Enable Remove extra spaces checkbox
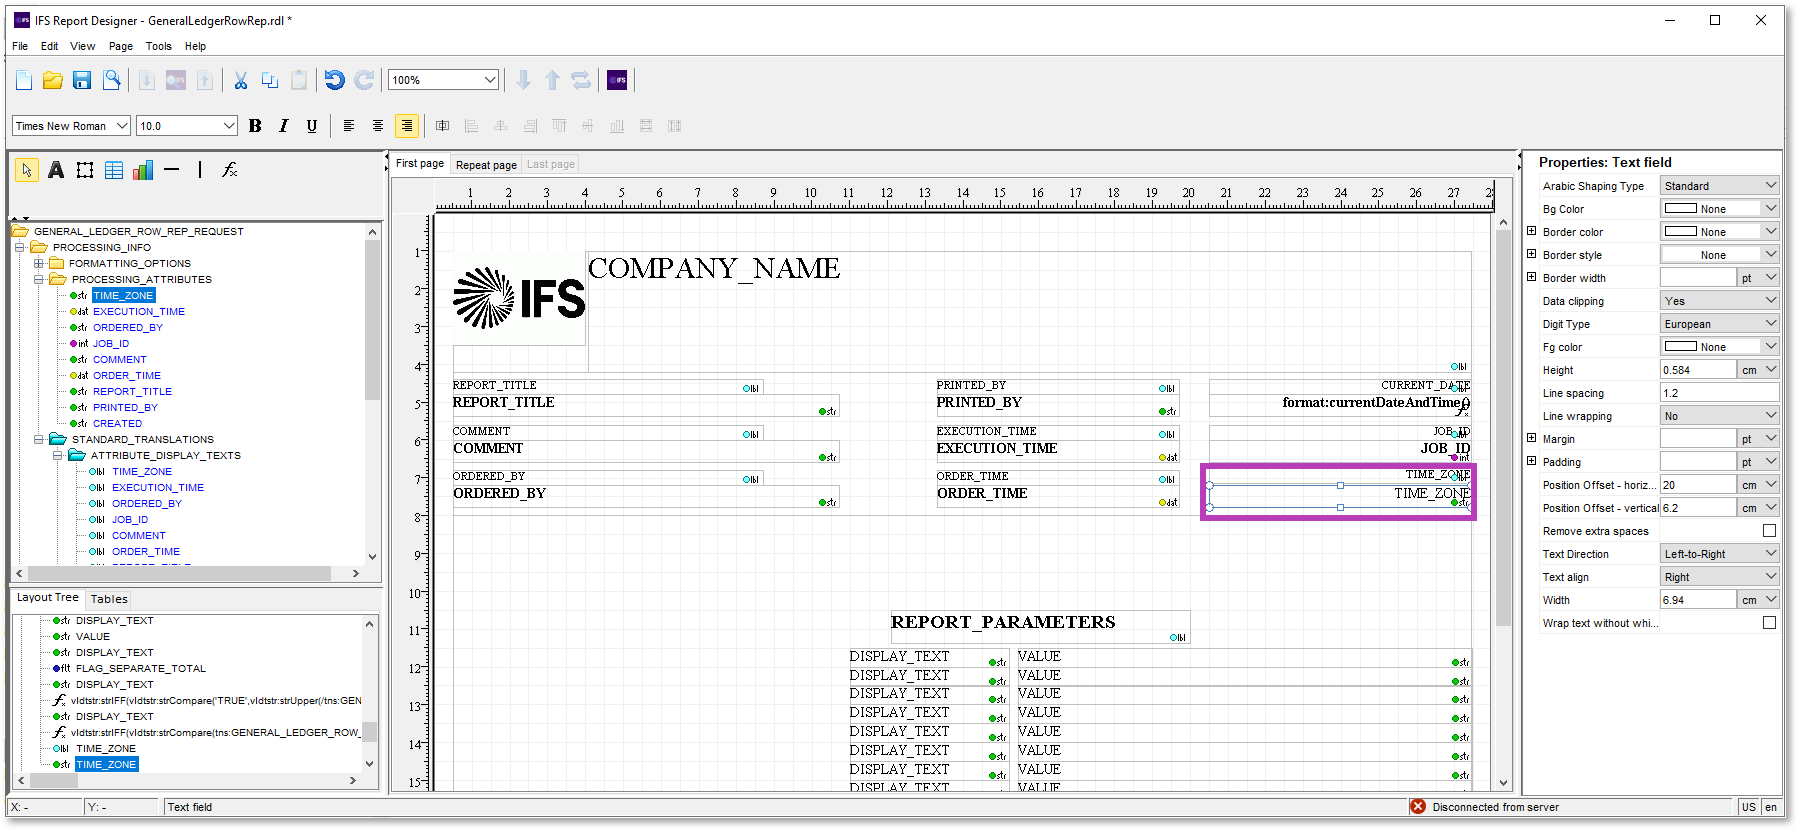The height and width of the screenshot is (831, 1799). pos(1769,531)
